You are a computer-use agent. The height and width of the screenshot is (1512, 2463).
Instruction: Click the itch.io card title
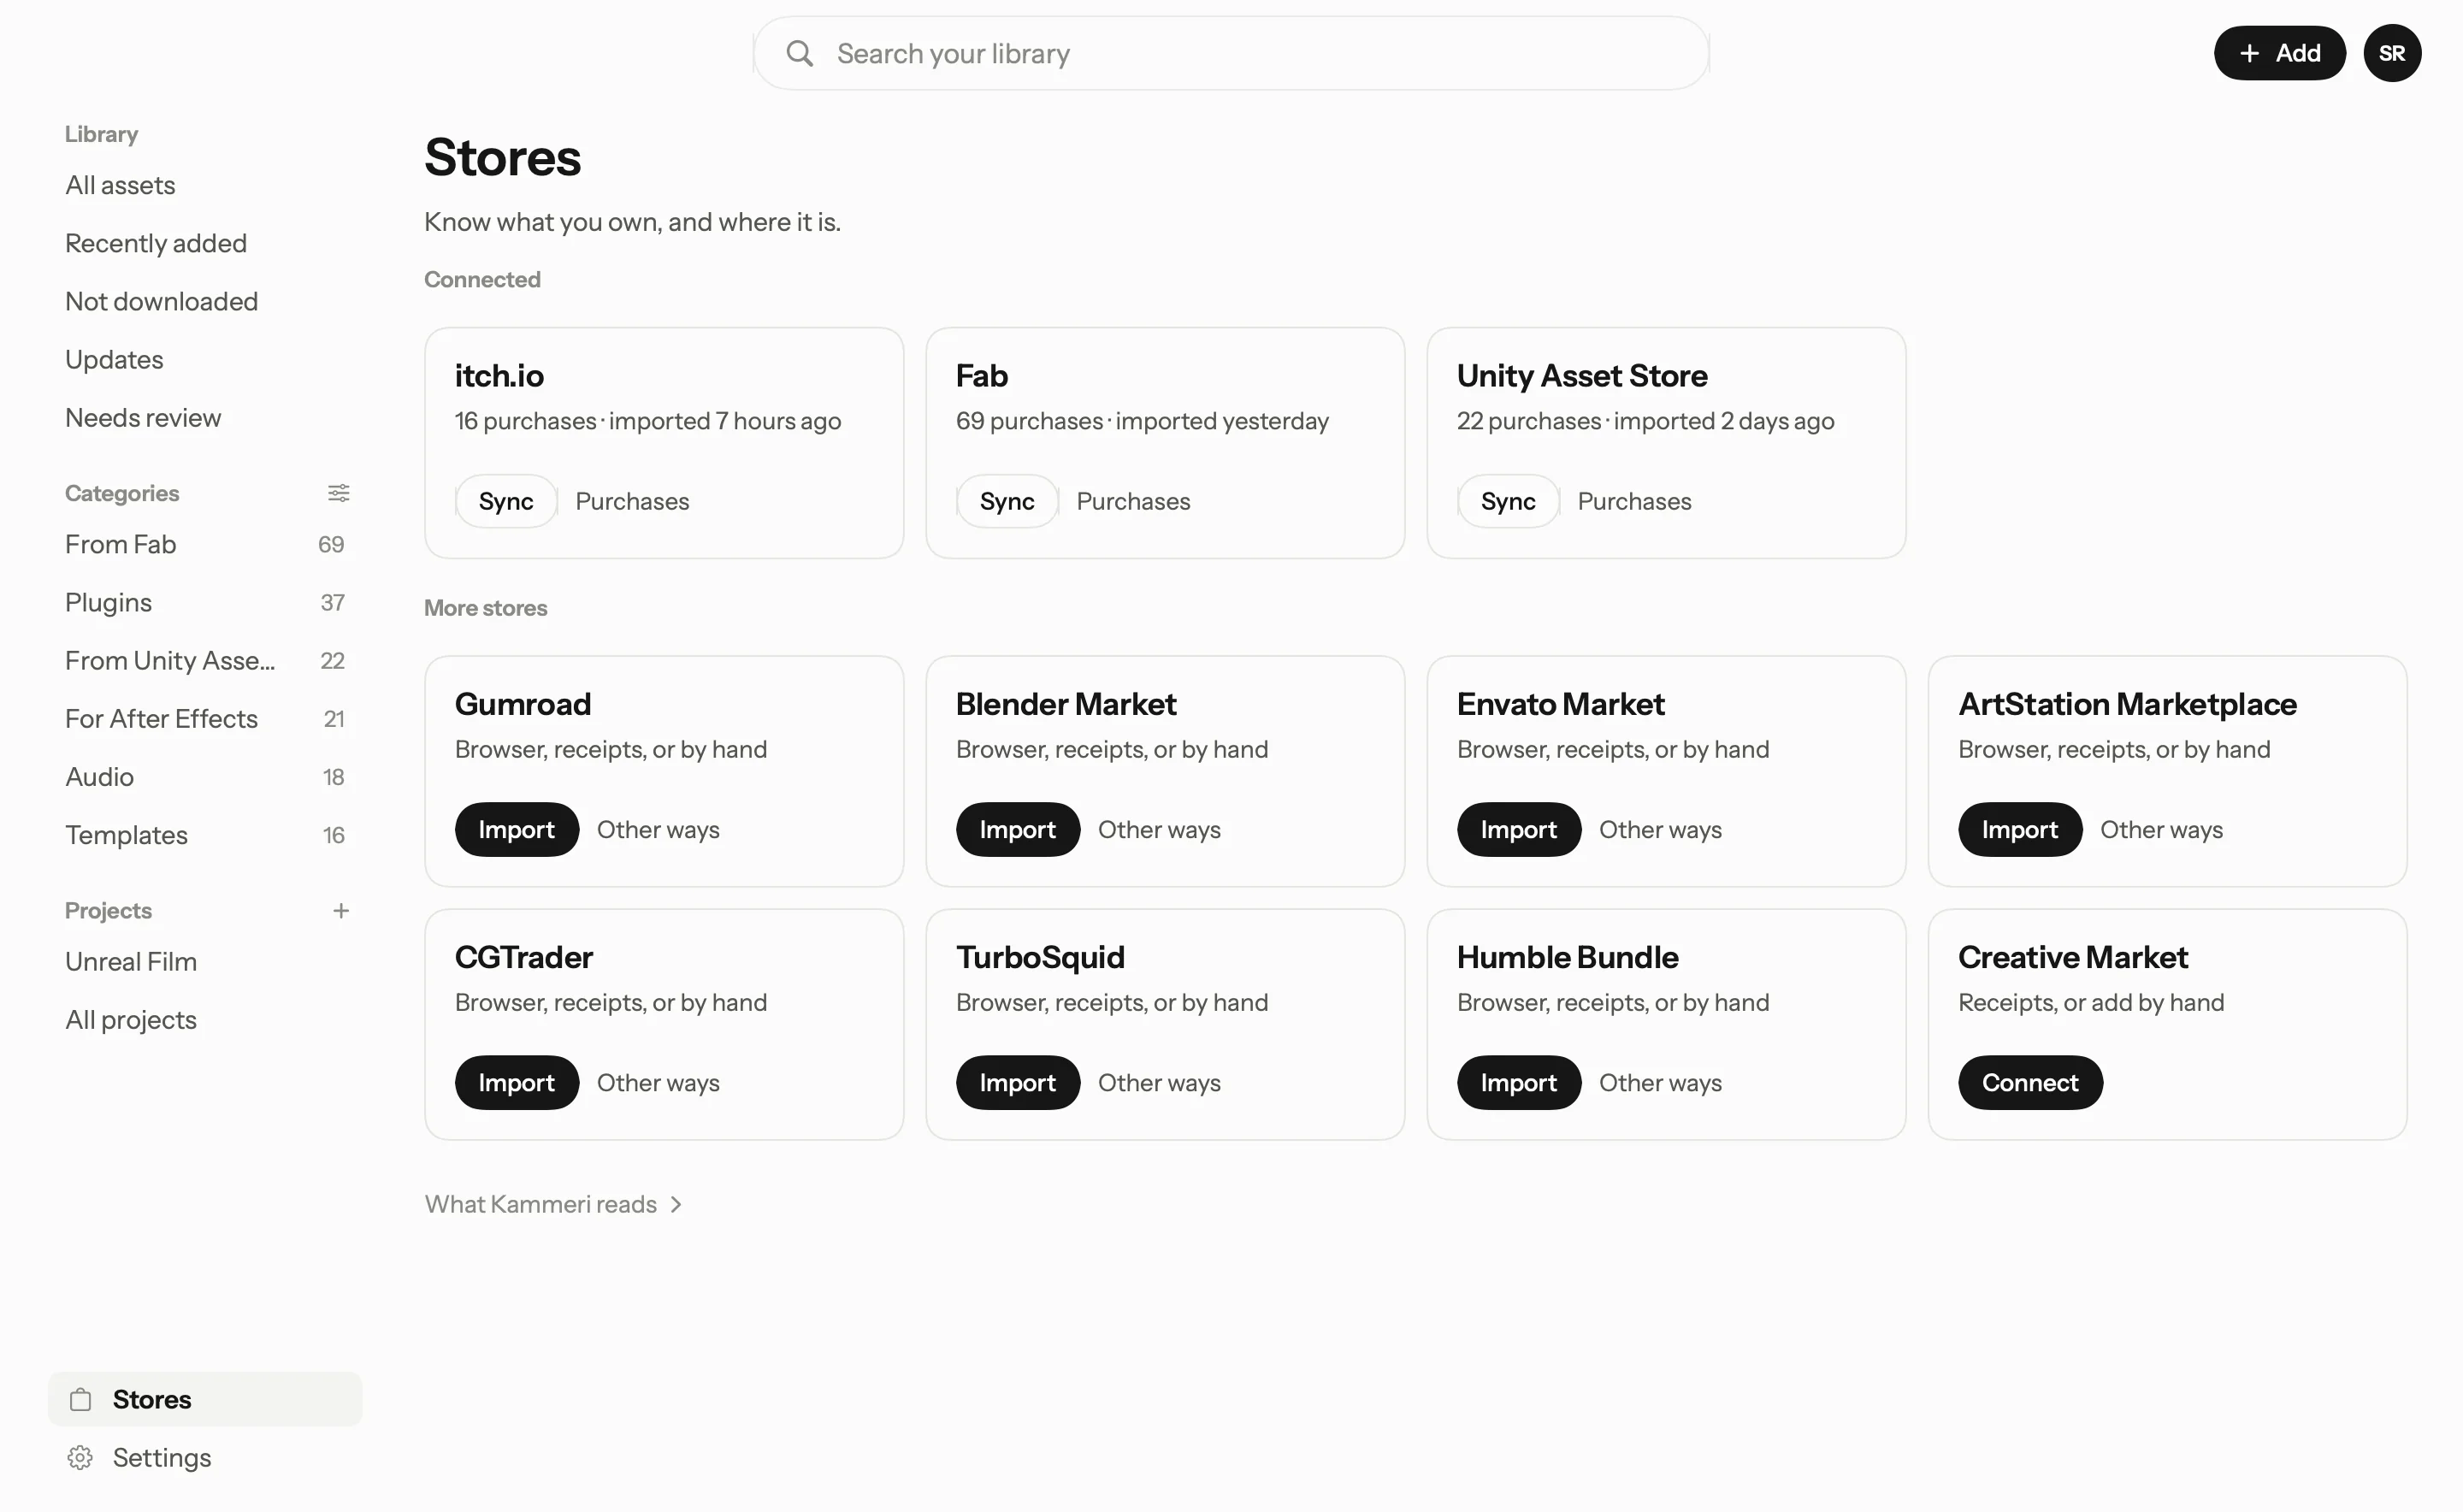[499, 375]
